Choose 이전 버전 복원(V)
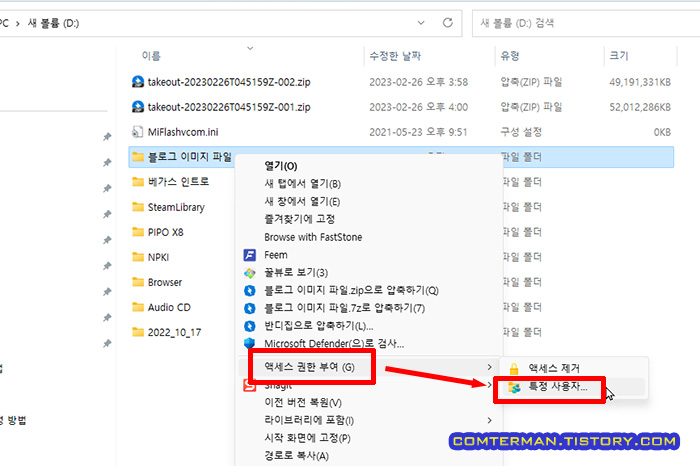 coord(303,402)
